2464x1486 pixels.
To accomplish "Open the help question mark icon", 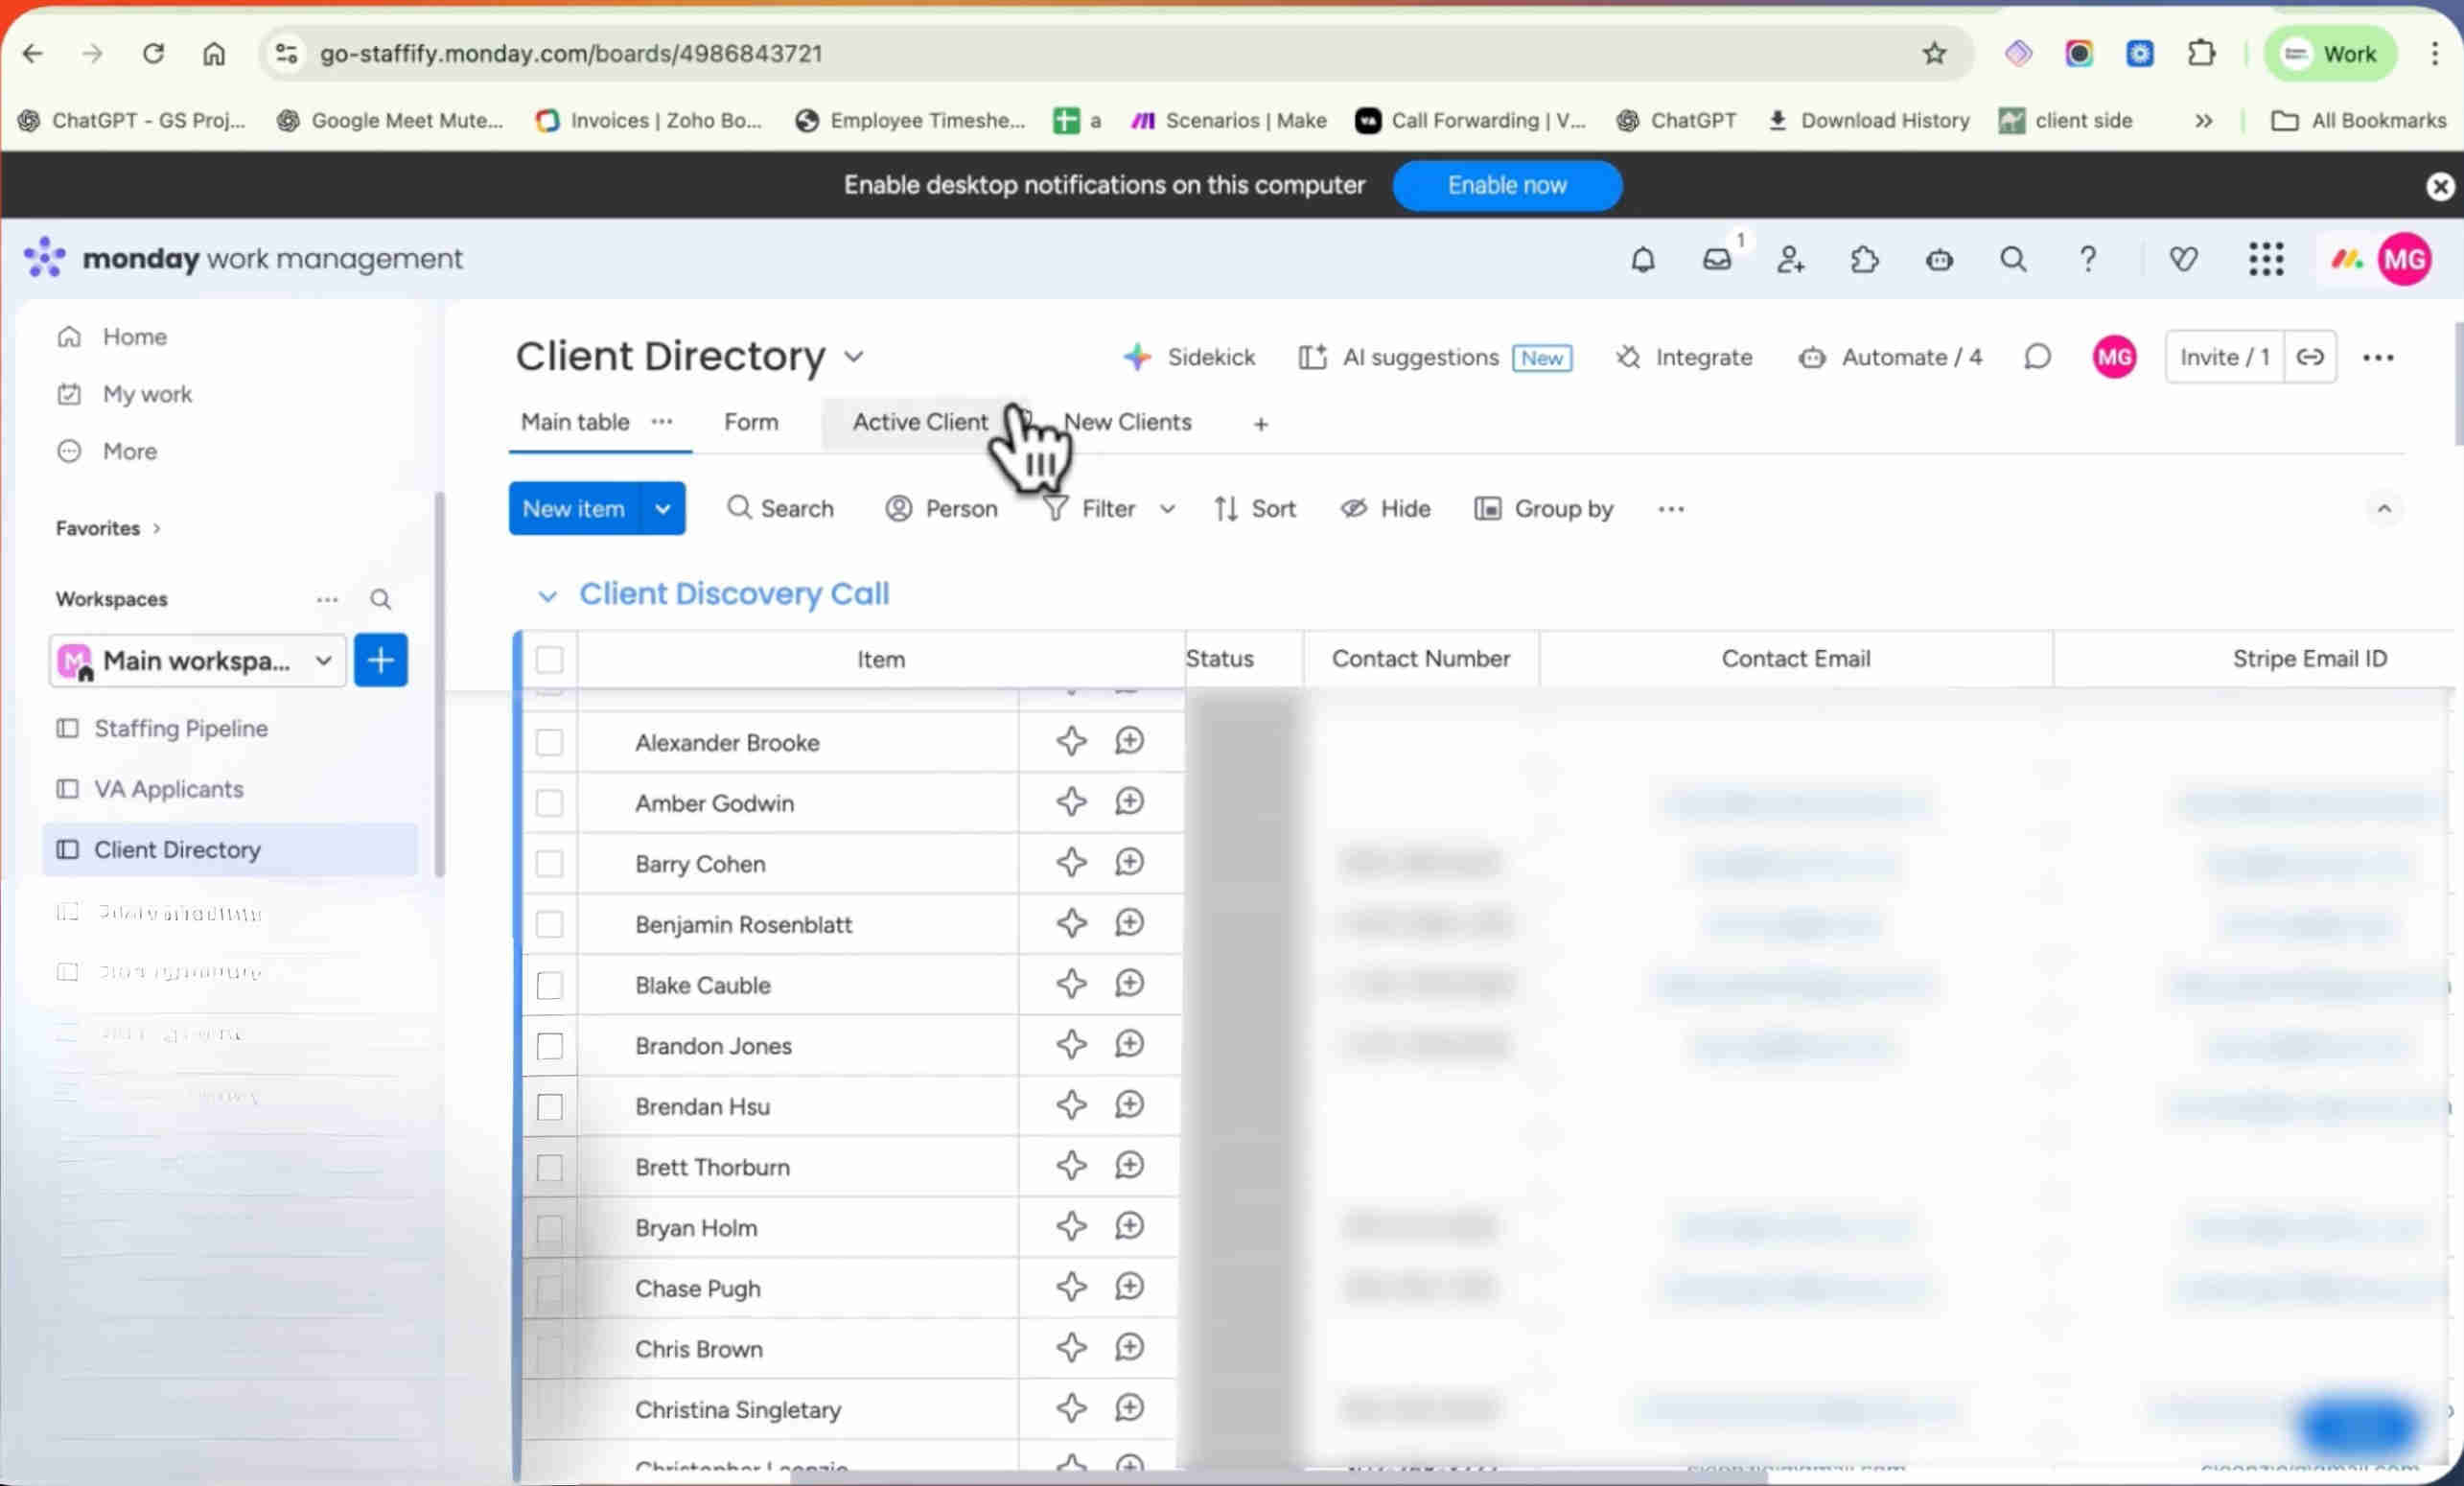I will (x=2088, y=260).
